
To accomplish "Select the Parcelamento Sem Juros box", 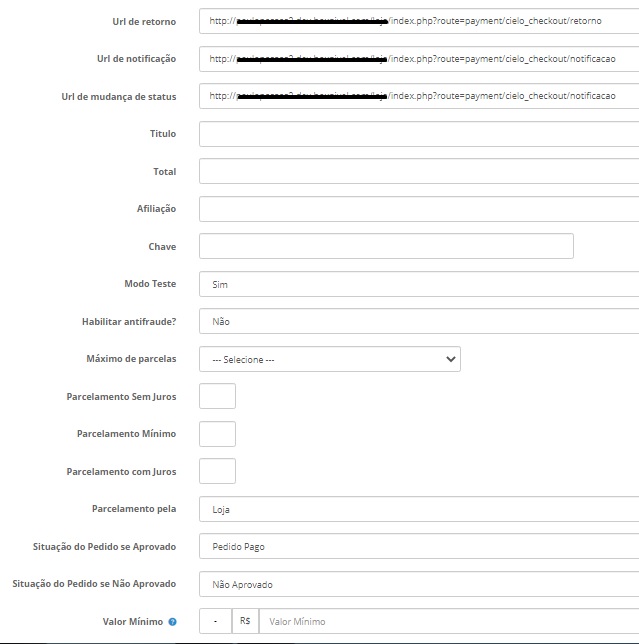I will pos(218,396).
